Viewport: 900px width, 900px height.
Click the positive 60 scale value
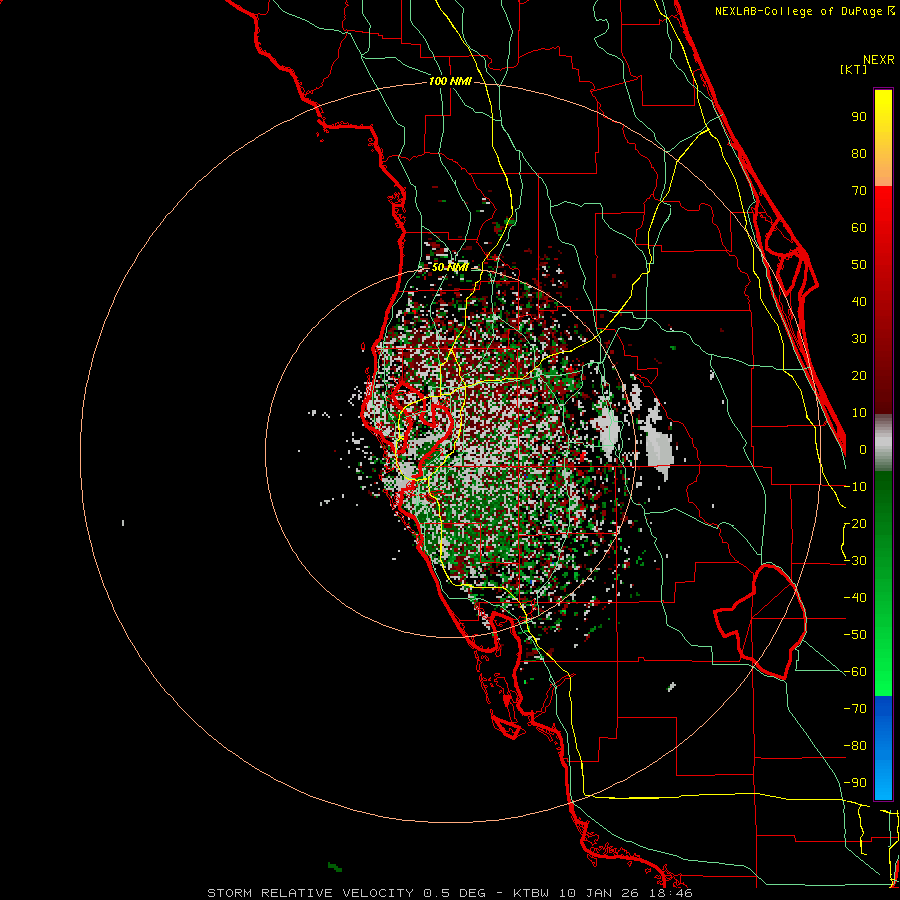pos(859,228)
